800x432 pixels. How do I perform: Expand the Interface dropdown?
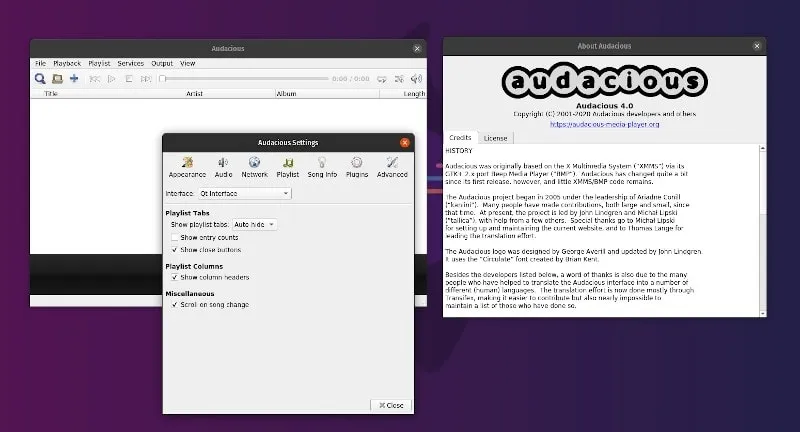(244, 193)
